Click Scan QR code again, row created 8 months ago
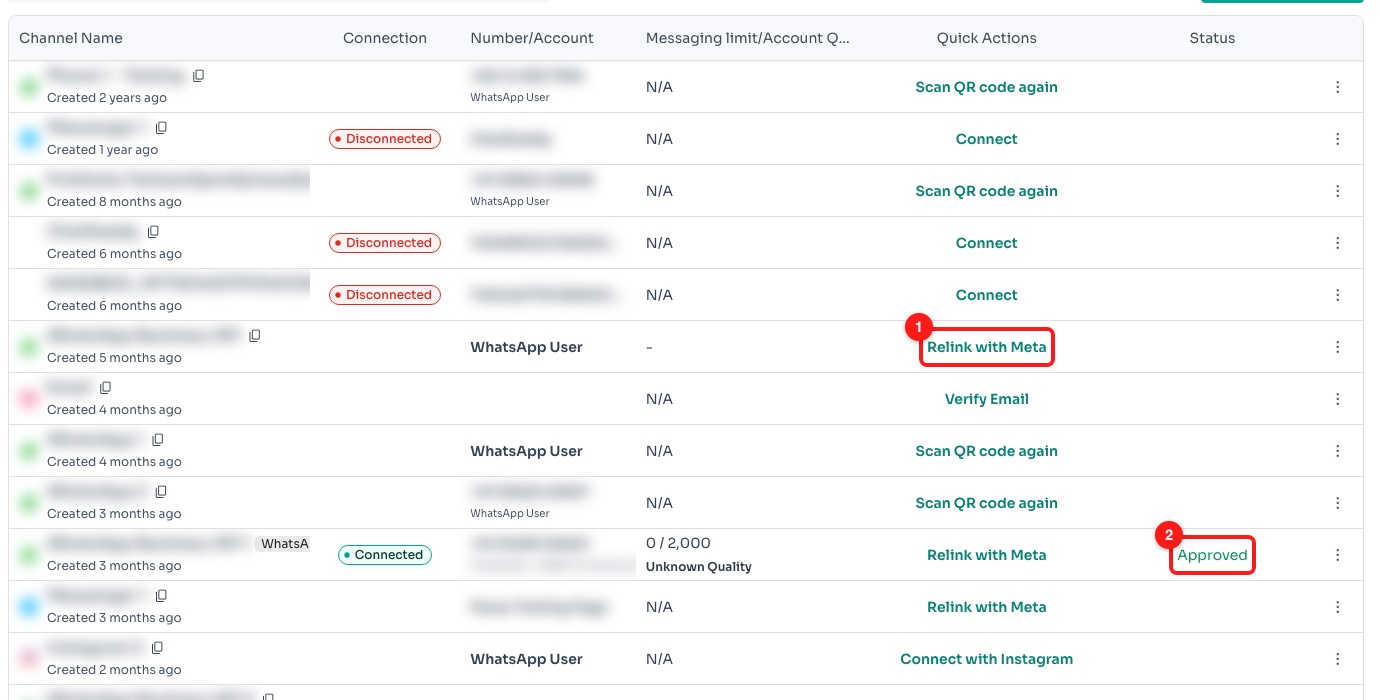1380x700 pixels. point(986,191)
